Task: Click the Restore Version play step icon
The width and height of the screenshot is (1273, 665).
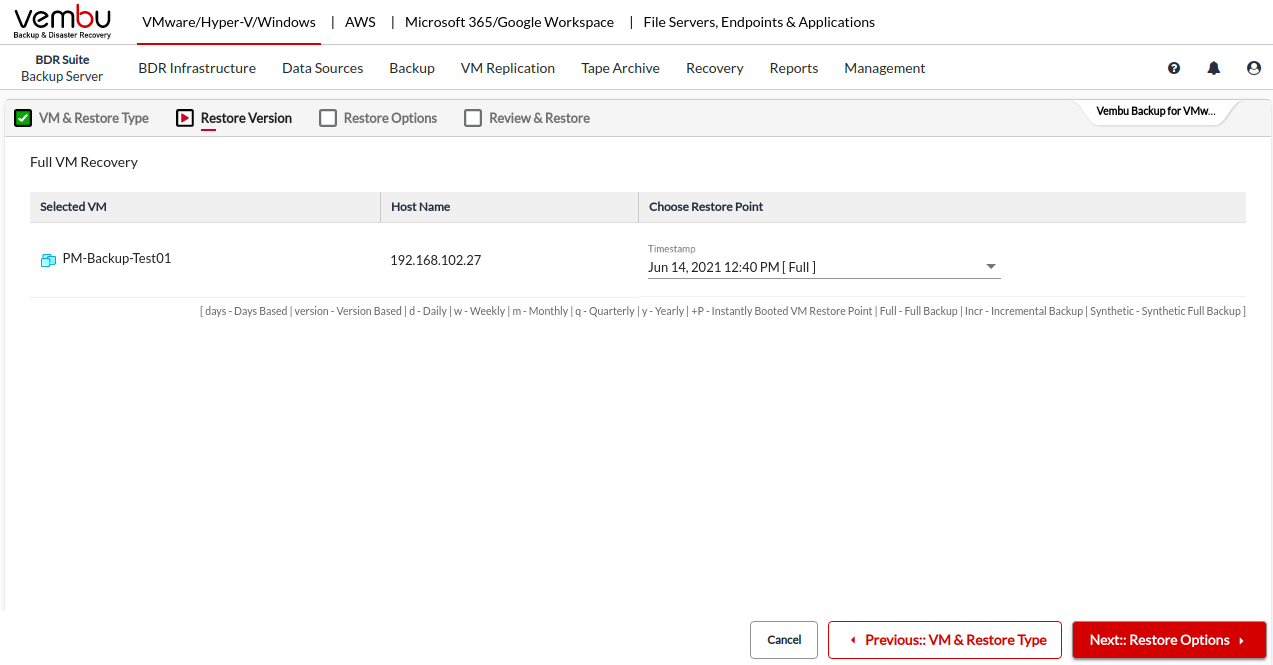Action: (185, 118)
